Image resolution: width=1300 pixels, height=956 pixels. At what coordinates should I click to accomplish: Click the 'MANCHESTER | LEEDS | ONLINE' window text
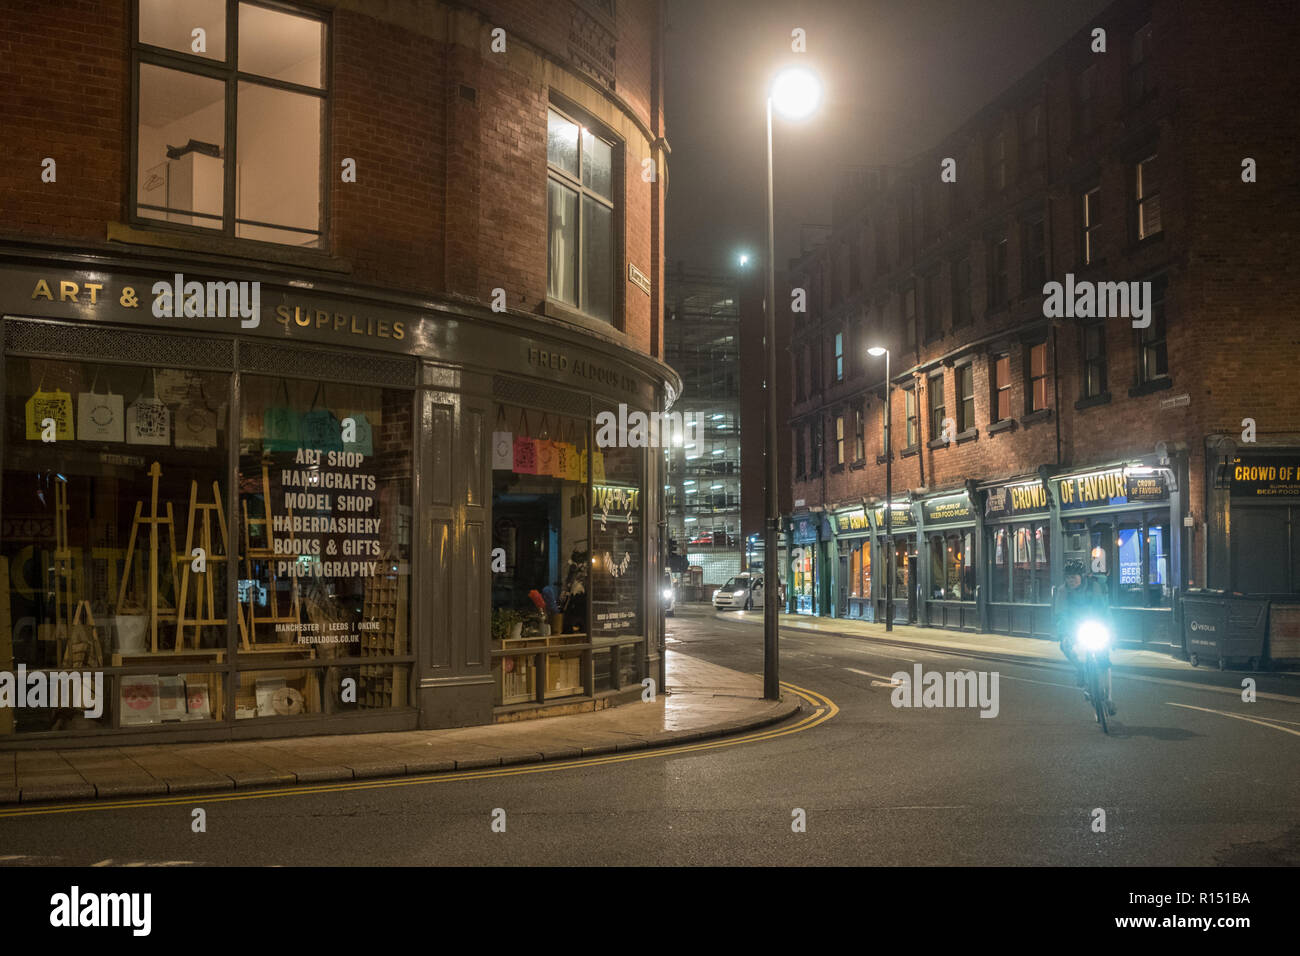327,626
